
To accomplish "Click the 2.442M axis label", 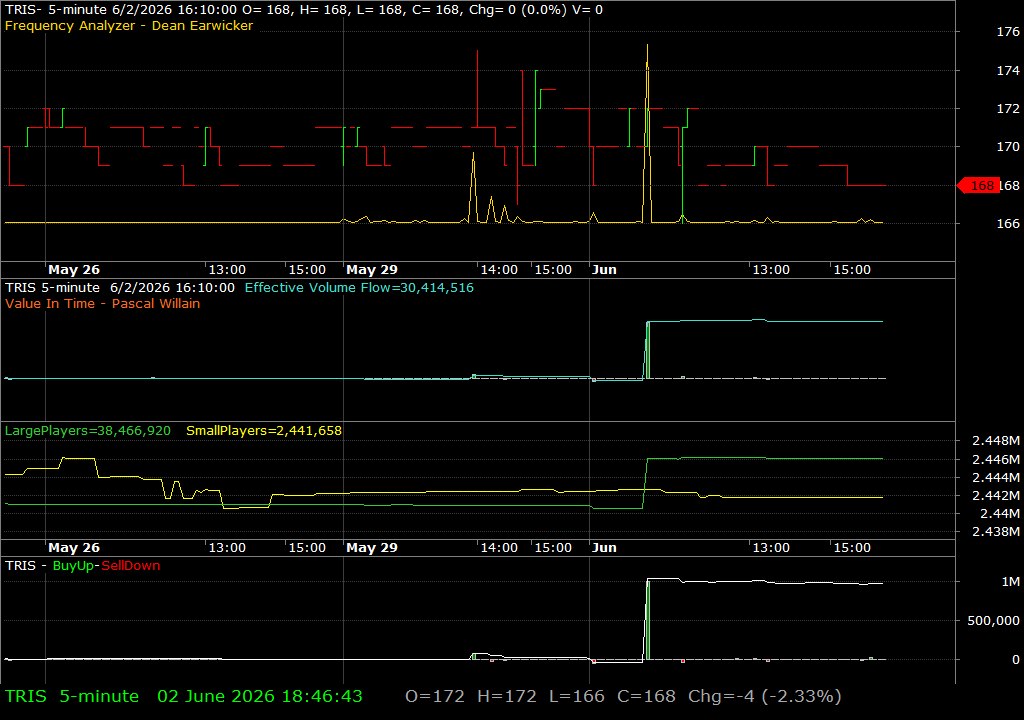I will point(996,496).
